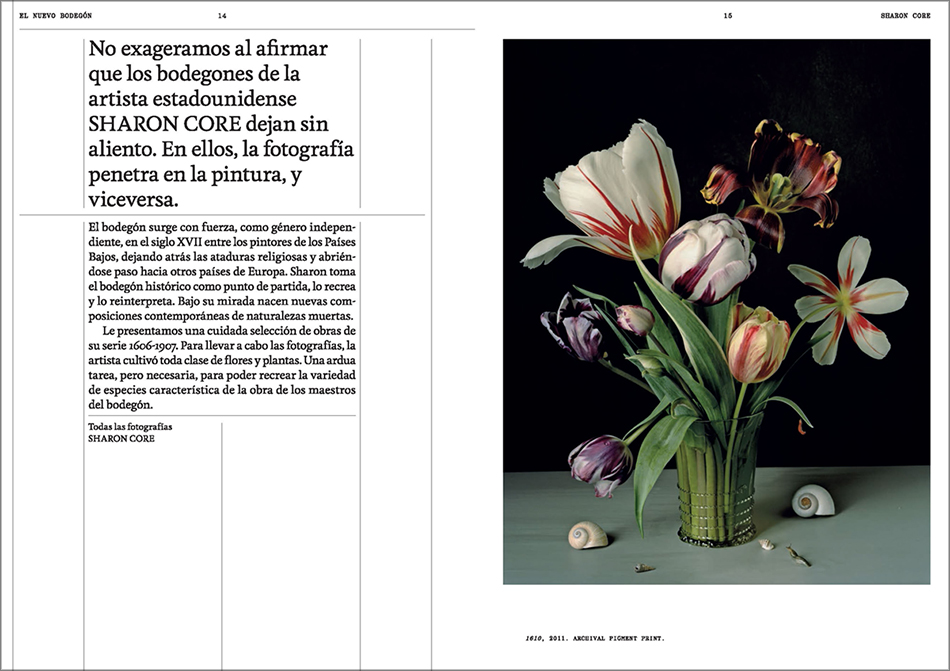The height and width of the screenshot is (671, 950).
Task: Select page number 14 in the header
Action: [x=222, y=15]
